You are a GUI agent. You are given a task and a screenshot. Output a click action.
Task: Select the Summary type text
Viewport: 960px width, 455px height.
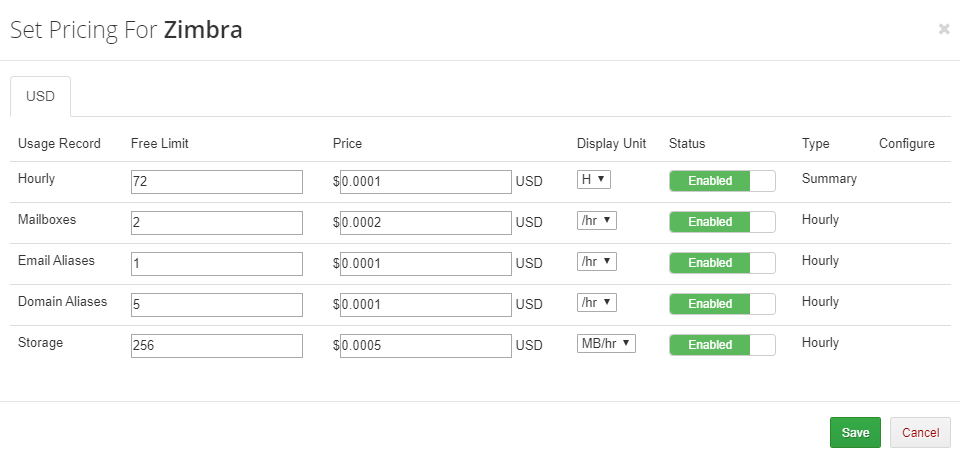click(x=829, y=179)
